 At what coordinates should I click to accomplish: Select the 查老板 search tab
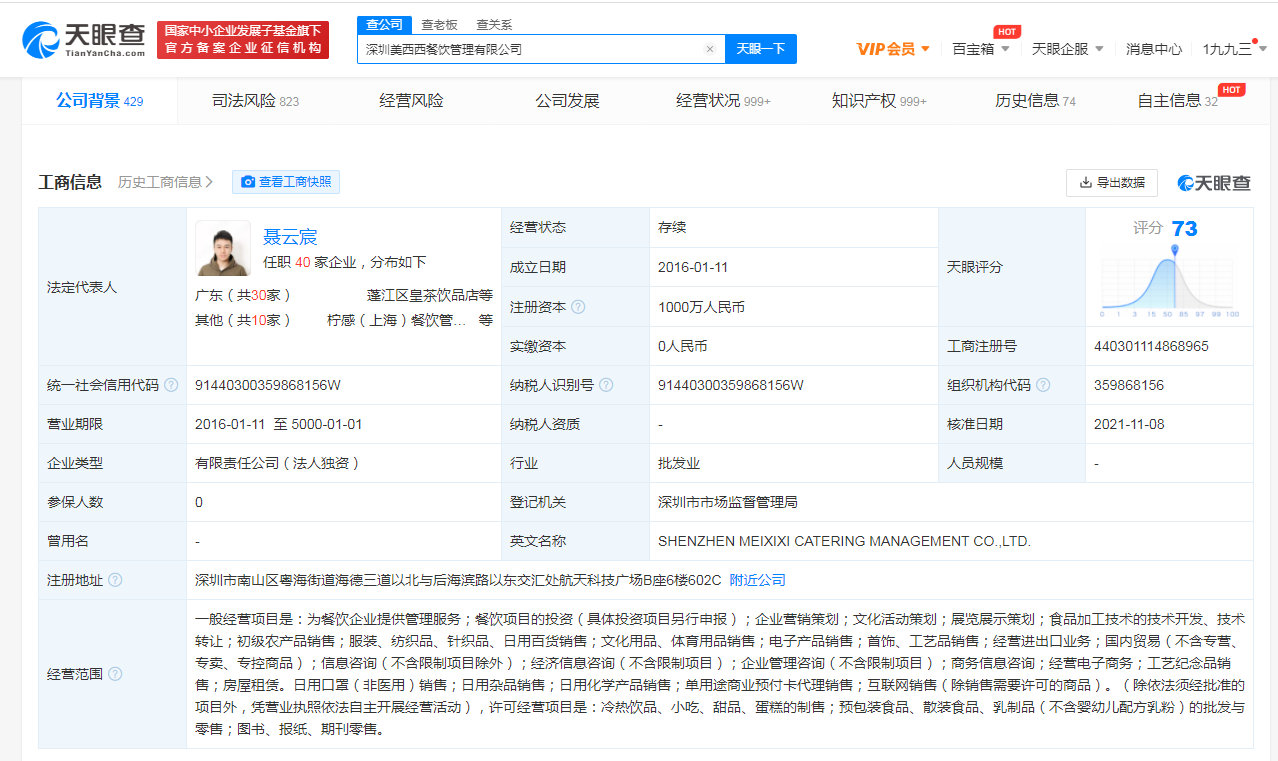click(439, 25)
